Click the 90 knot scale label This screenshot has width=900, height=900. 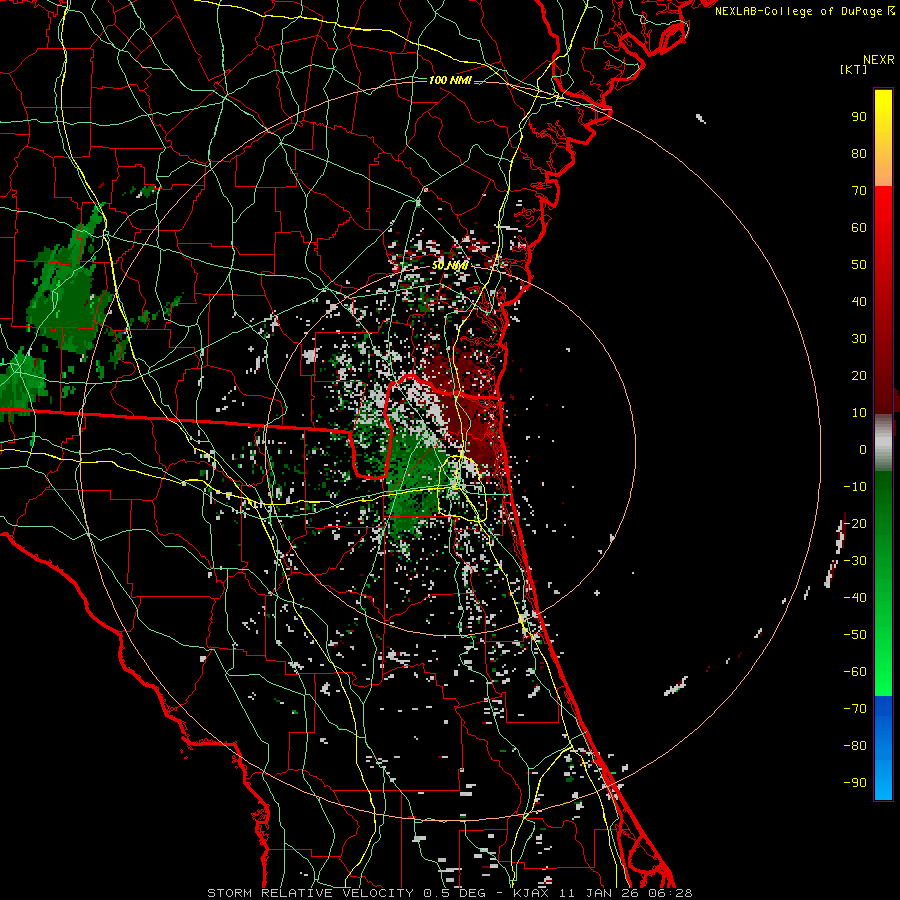coord(859,117)
